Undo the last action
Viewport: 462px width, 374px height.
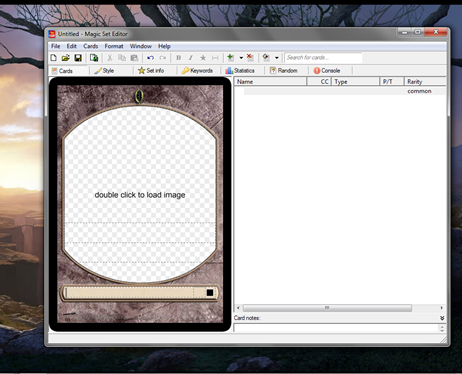coord(150,58)
